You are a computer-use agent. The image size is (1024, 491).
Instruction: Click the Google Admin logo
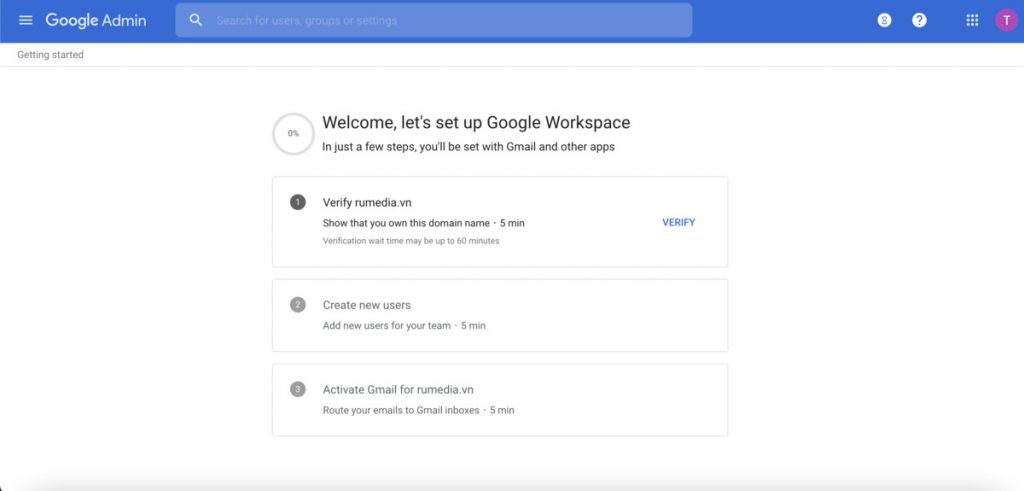(96, 20)
